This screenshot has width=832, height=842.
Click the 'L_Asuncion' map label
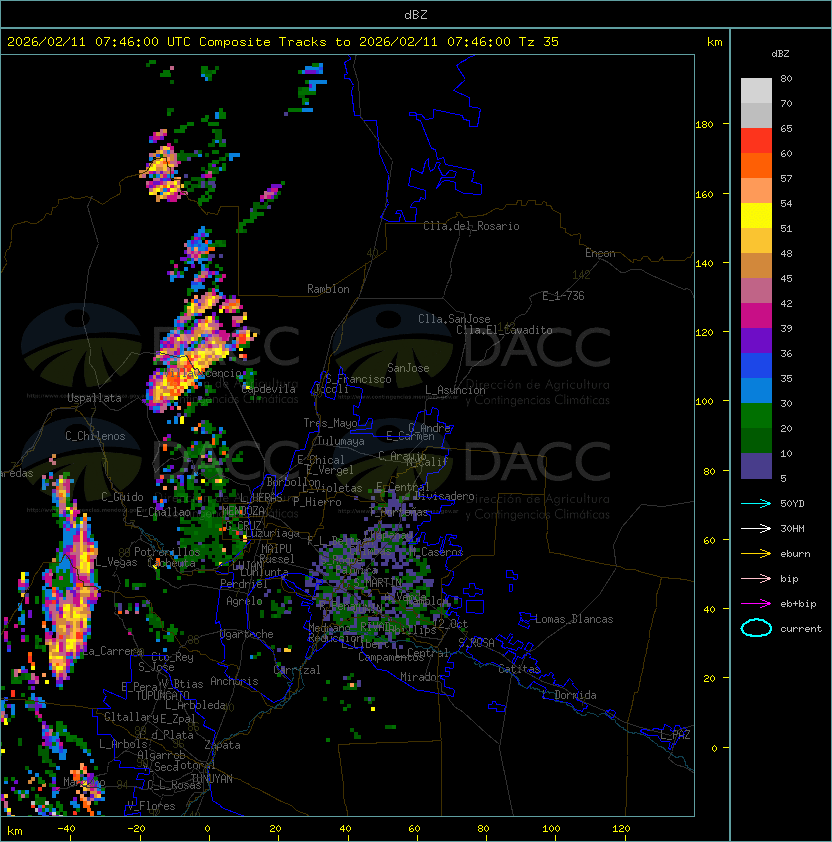[x=455, y=390]
